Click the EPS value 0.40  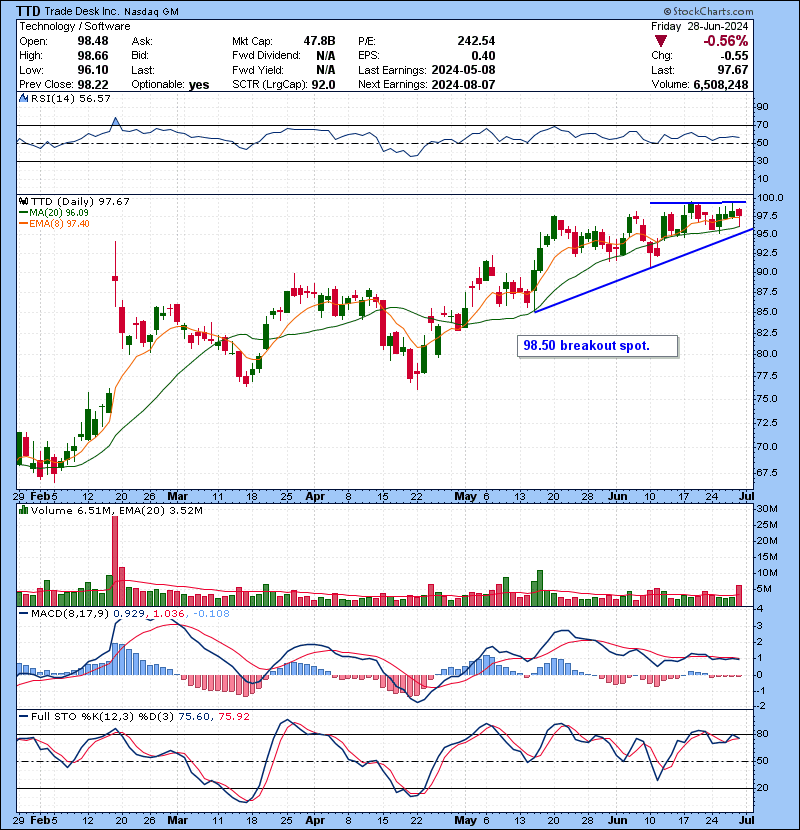pos(483,56)
